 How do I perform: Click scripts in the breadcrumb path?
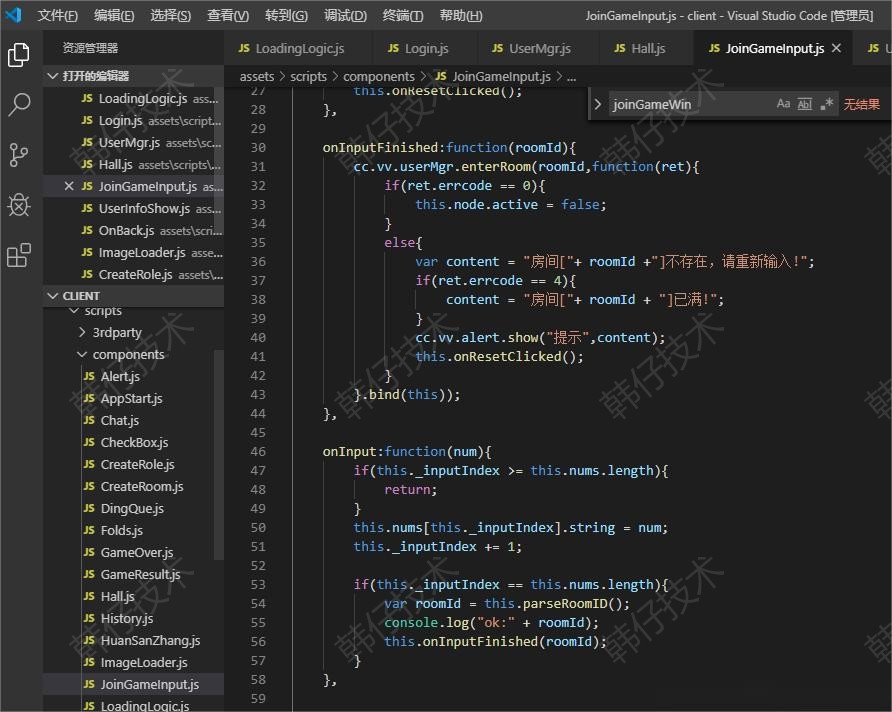(x=308, y=76)
